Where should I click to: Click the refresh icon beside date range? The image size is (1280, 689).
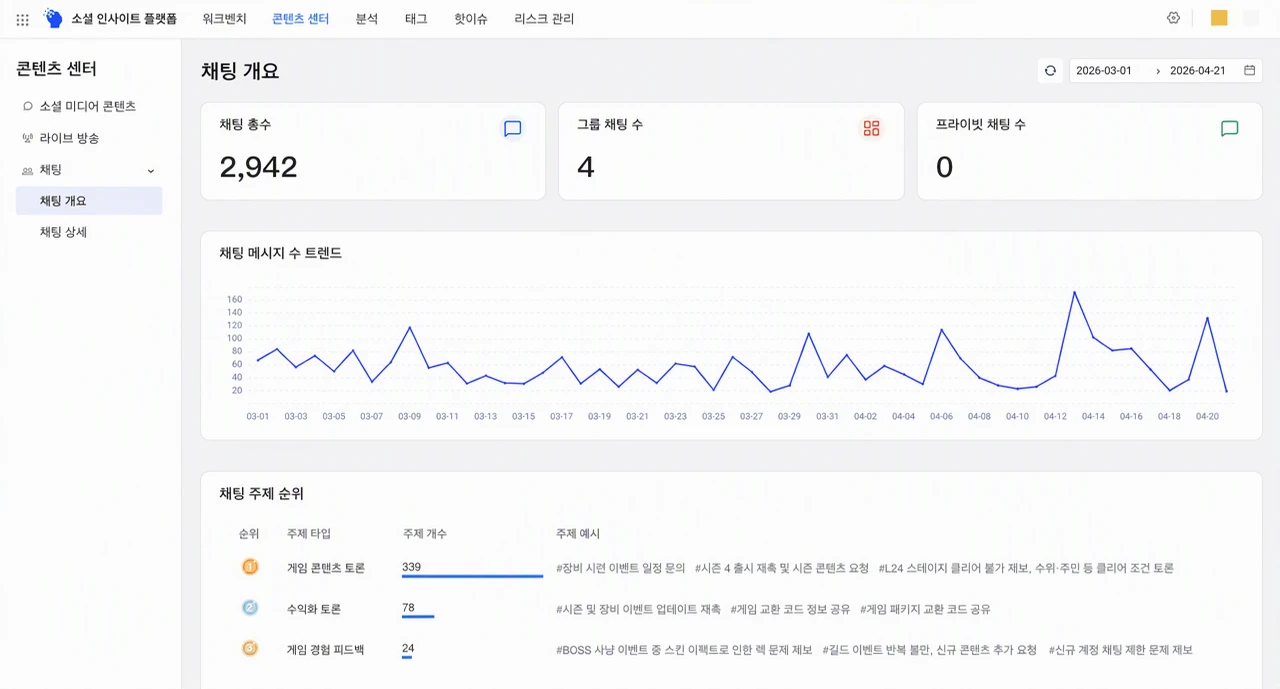pos(1050,71)
